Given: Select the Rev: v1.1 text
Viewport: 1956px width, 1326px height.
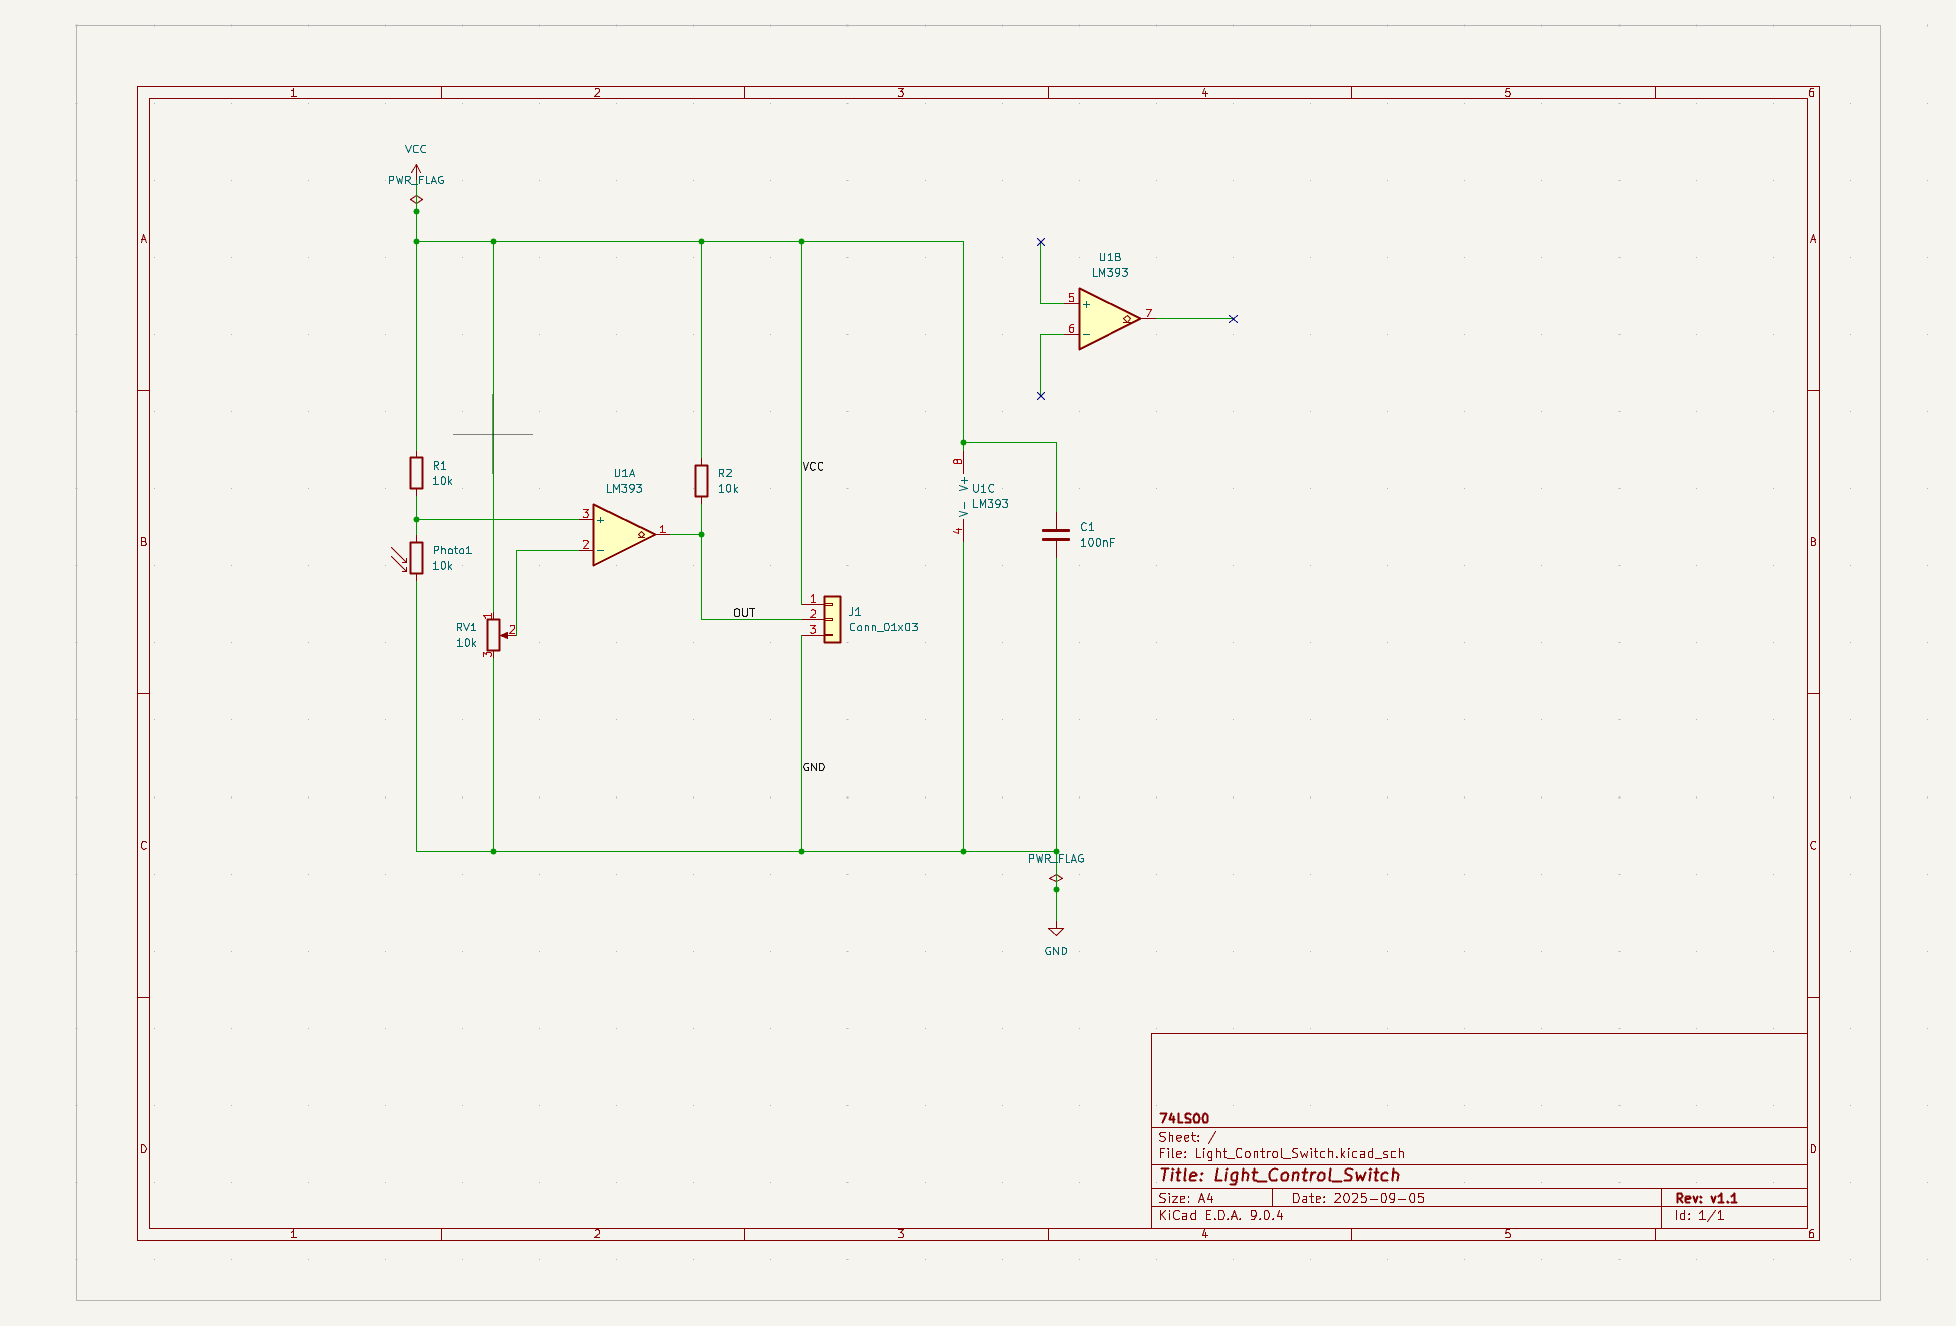Looking at the screenshot, I should click(1706, 1198).
